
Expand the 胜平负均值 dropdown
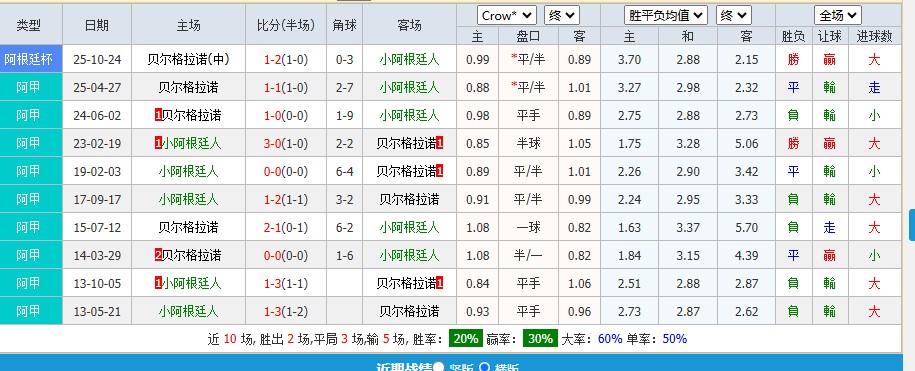[666, 15]
